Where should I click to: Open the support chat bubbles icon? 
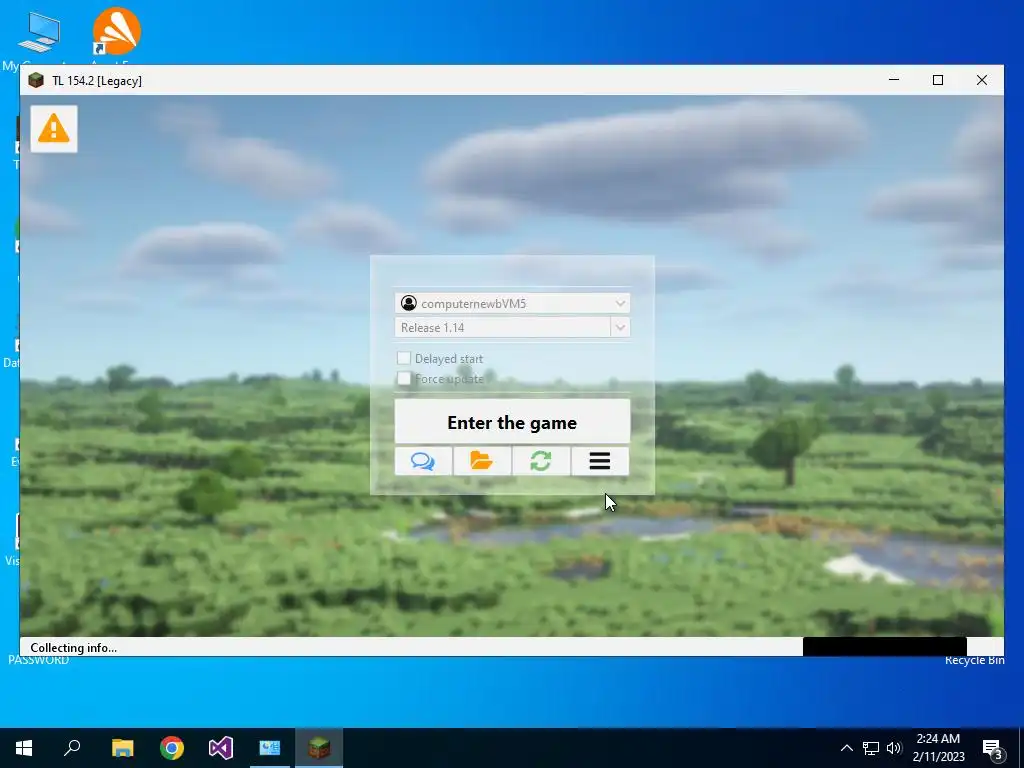tap(423, 461)
